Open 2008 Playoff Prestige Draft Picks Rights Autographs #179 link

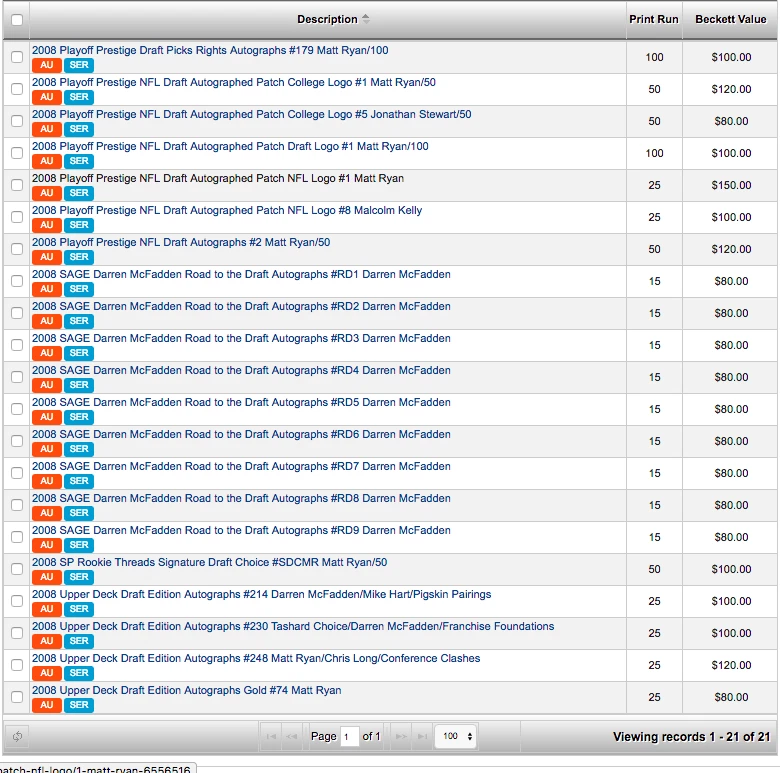coord(210,50)
